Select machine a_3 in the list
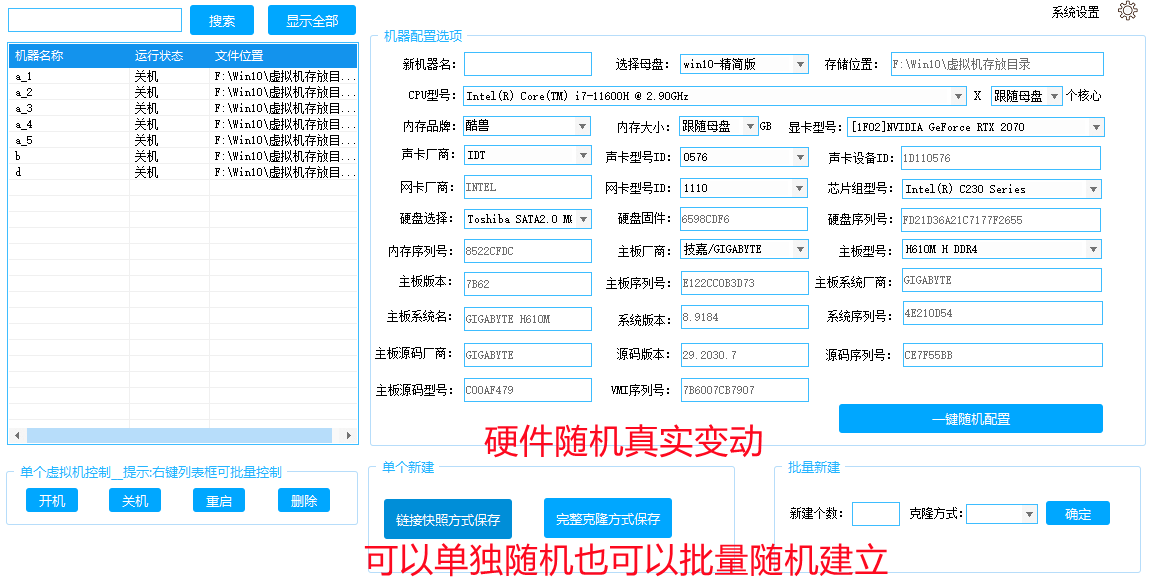 tap(70, 108)
